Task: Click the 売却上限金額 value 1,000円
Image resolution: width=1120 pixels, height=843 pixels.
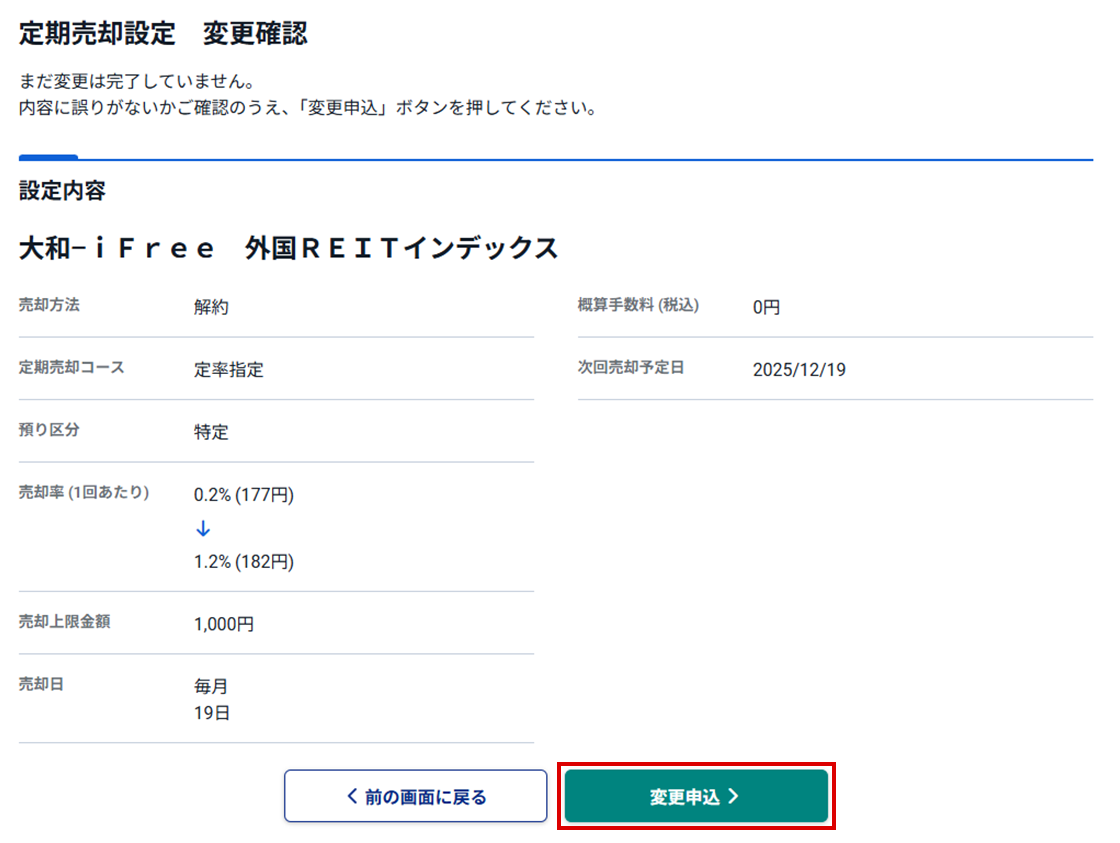Action: 224,624
